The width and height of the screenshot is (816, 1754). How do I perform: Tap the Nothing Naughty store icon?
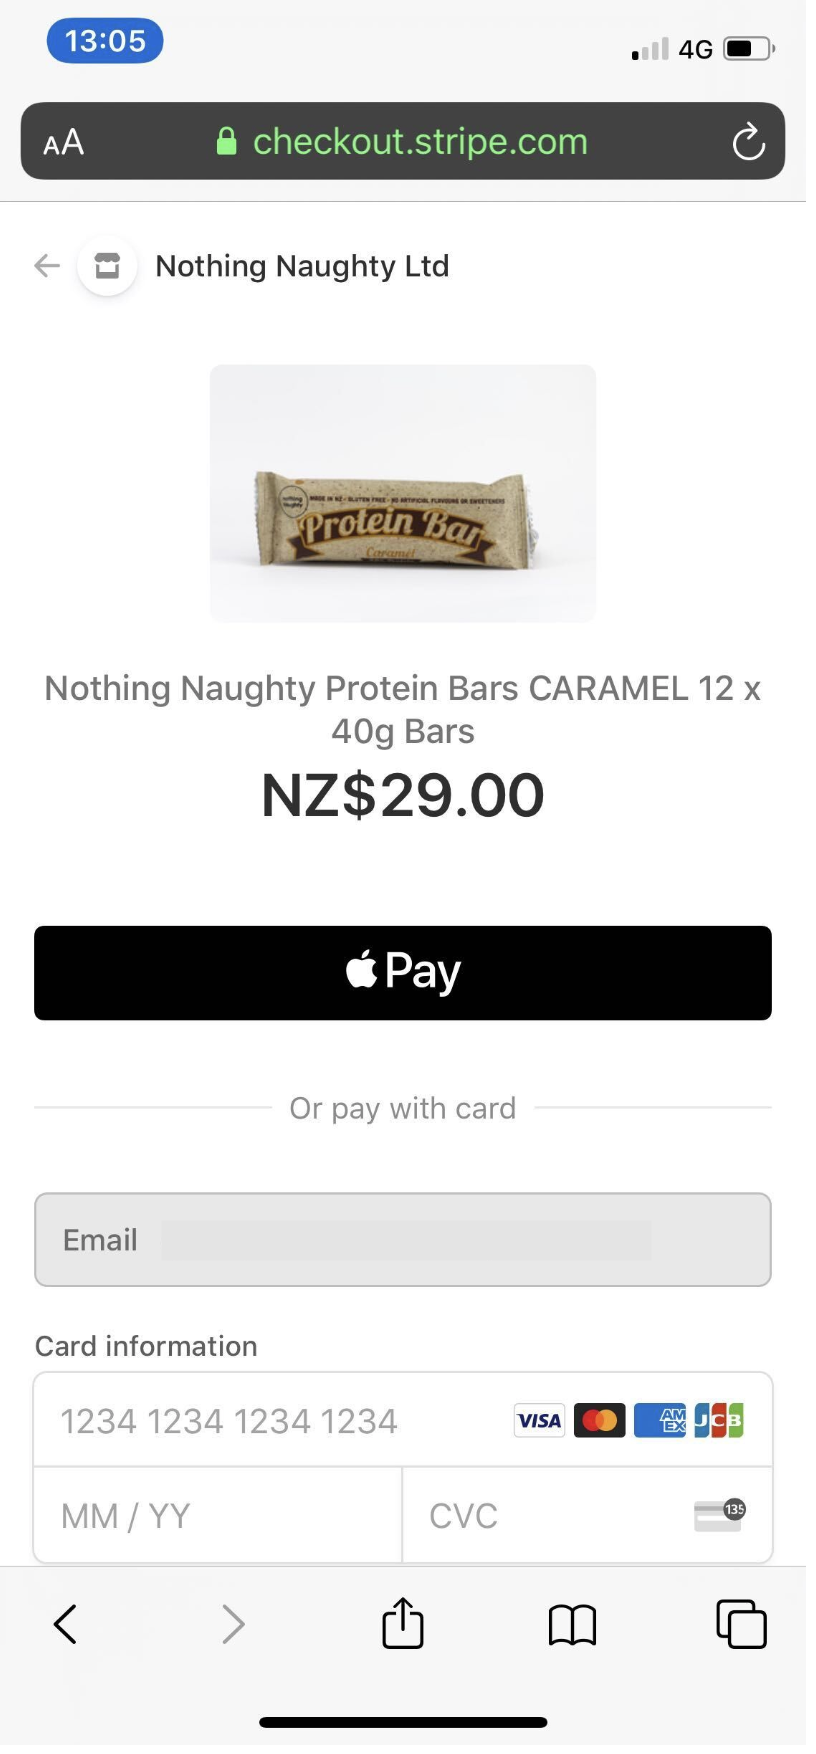click(107, 266)
